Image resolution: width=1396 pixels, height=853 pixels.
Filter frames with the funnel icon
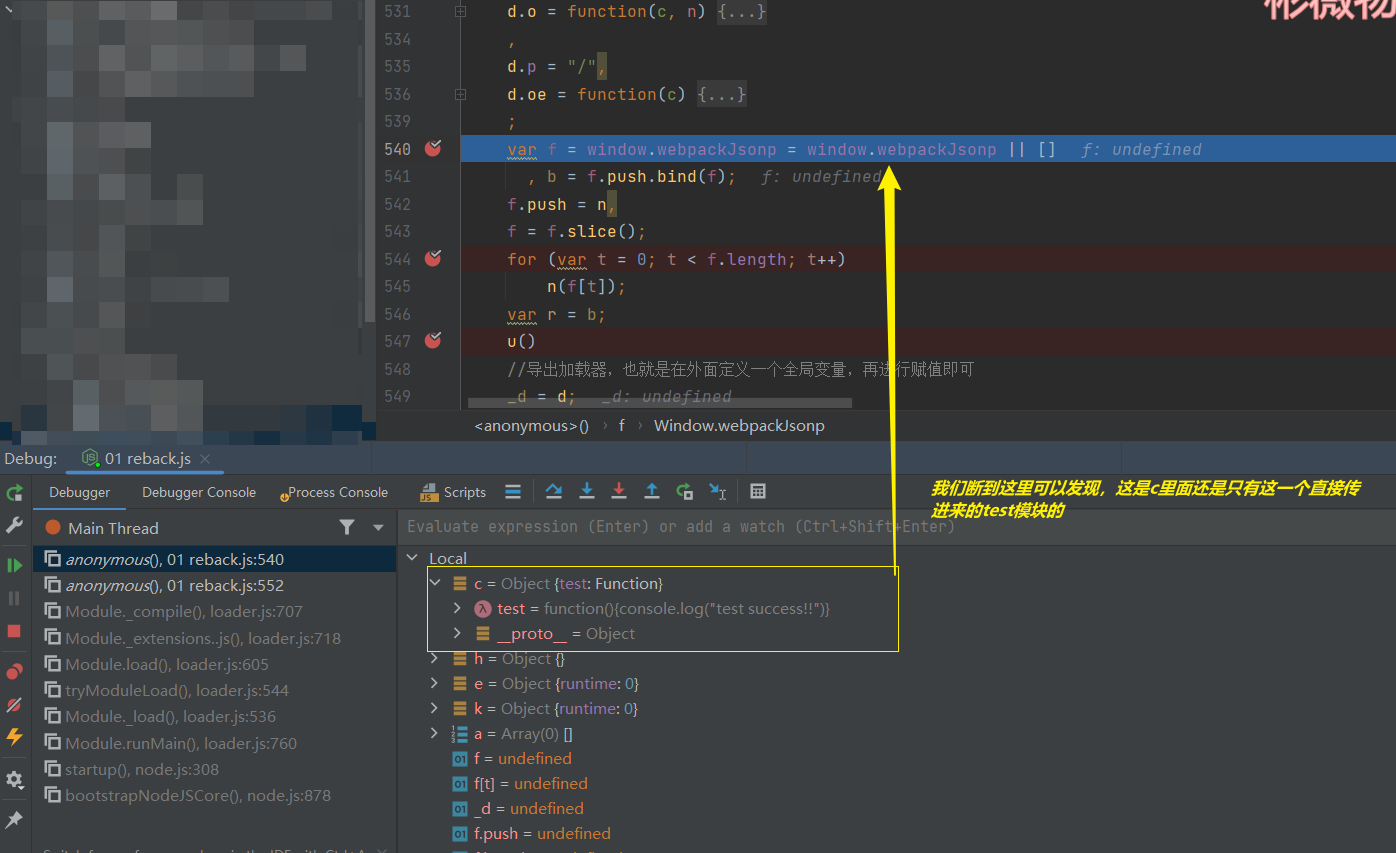[347, 527]
